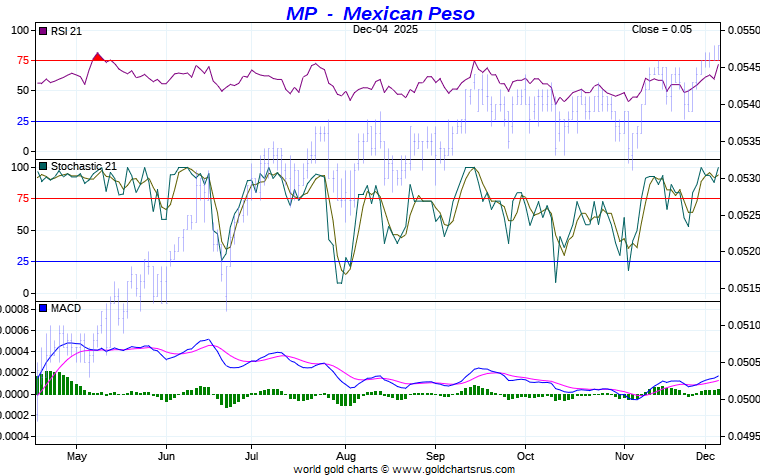Click the 0.0525 price label on right axis
This screenshot has width=760, height=475.
tap(744, 215)
